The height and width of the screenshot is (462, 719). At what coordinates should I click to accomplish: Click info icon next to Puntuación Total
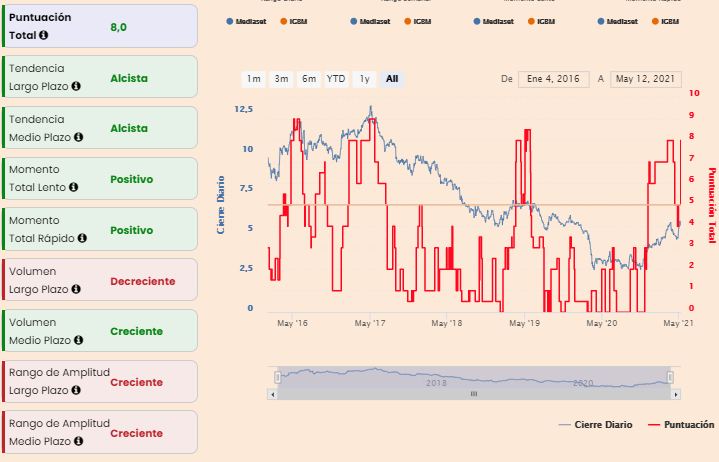[x=44, y=35]
